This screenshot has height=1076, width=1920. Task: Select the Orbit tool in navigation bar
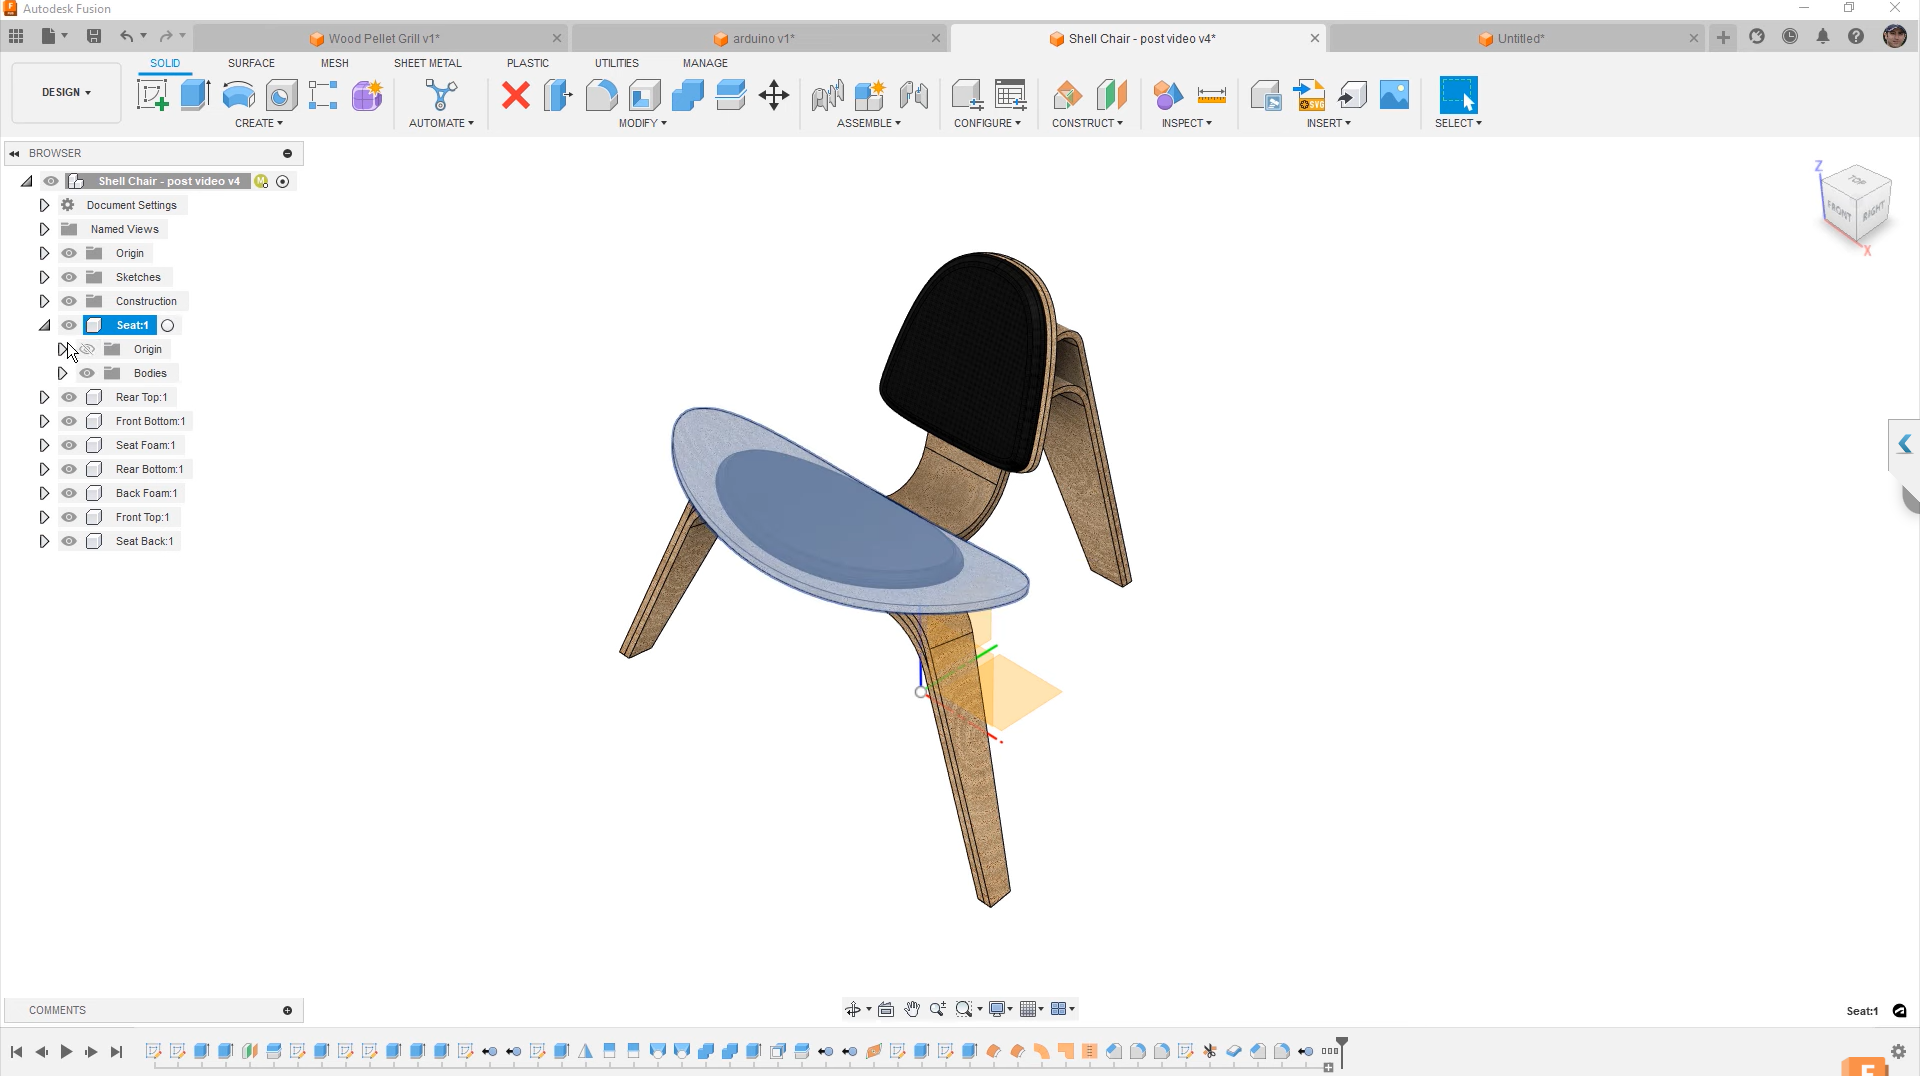click(x=852, y=1009)
